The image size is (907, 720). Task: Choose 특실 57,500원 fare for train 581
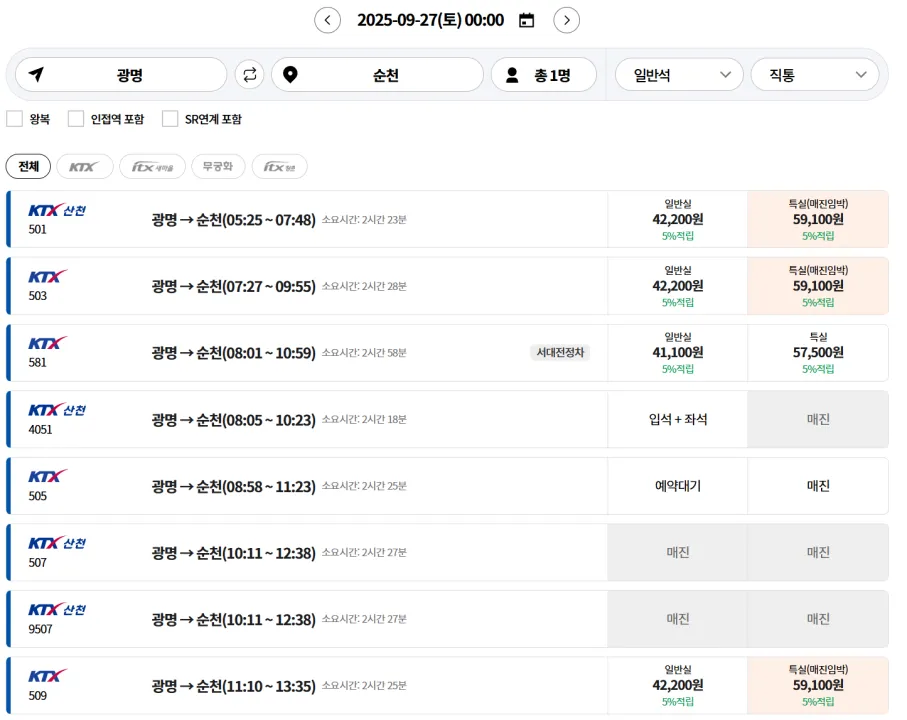tap(817, 353)
